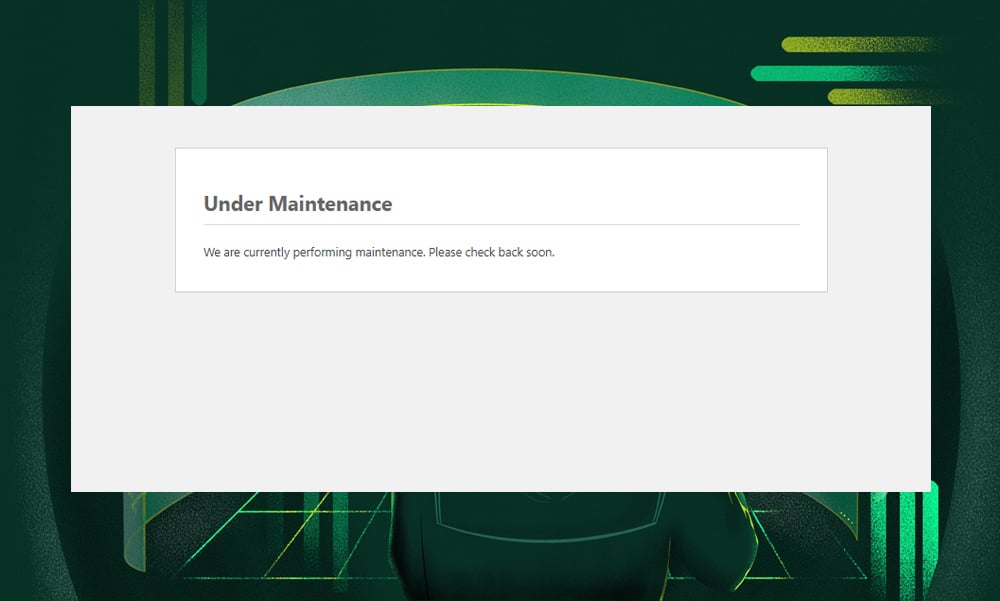The width and height of the screenshot is (1000, 601).
Task: Click the Under Maintenance heading text
Action: point(297,203)
